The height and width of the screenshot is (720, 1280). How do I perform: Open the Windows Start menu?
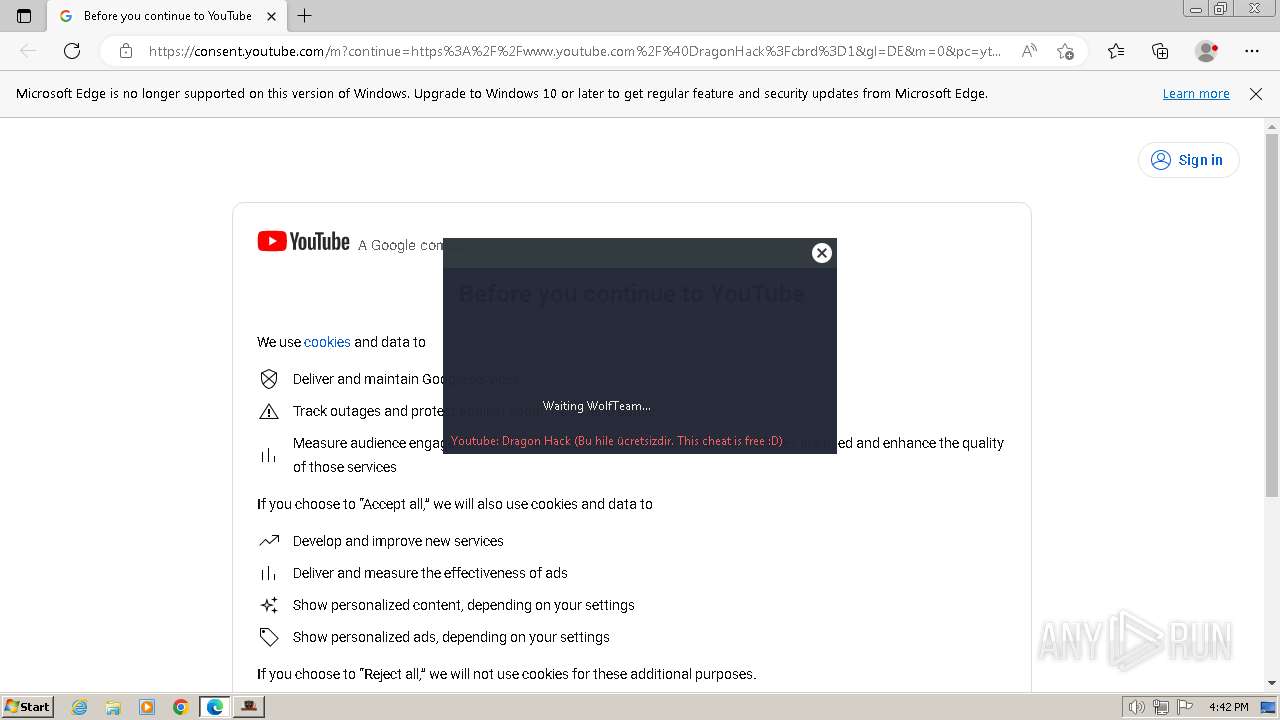click(27, 707)
